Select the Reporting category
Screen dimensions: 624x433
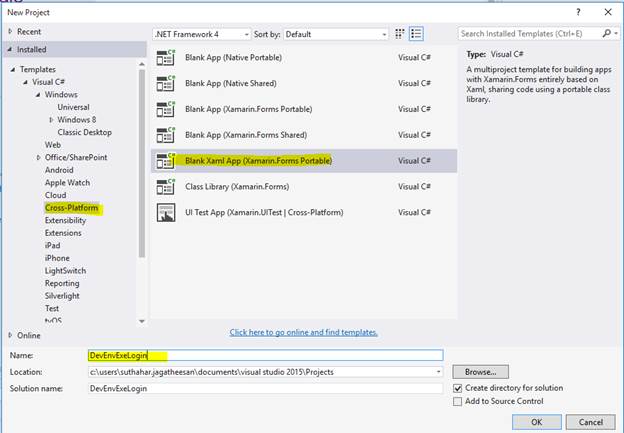[62, 283]
